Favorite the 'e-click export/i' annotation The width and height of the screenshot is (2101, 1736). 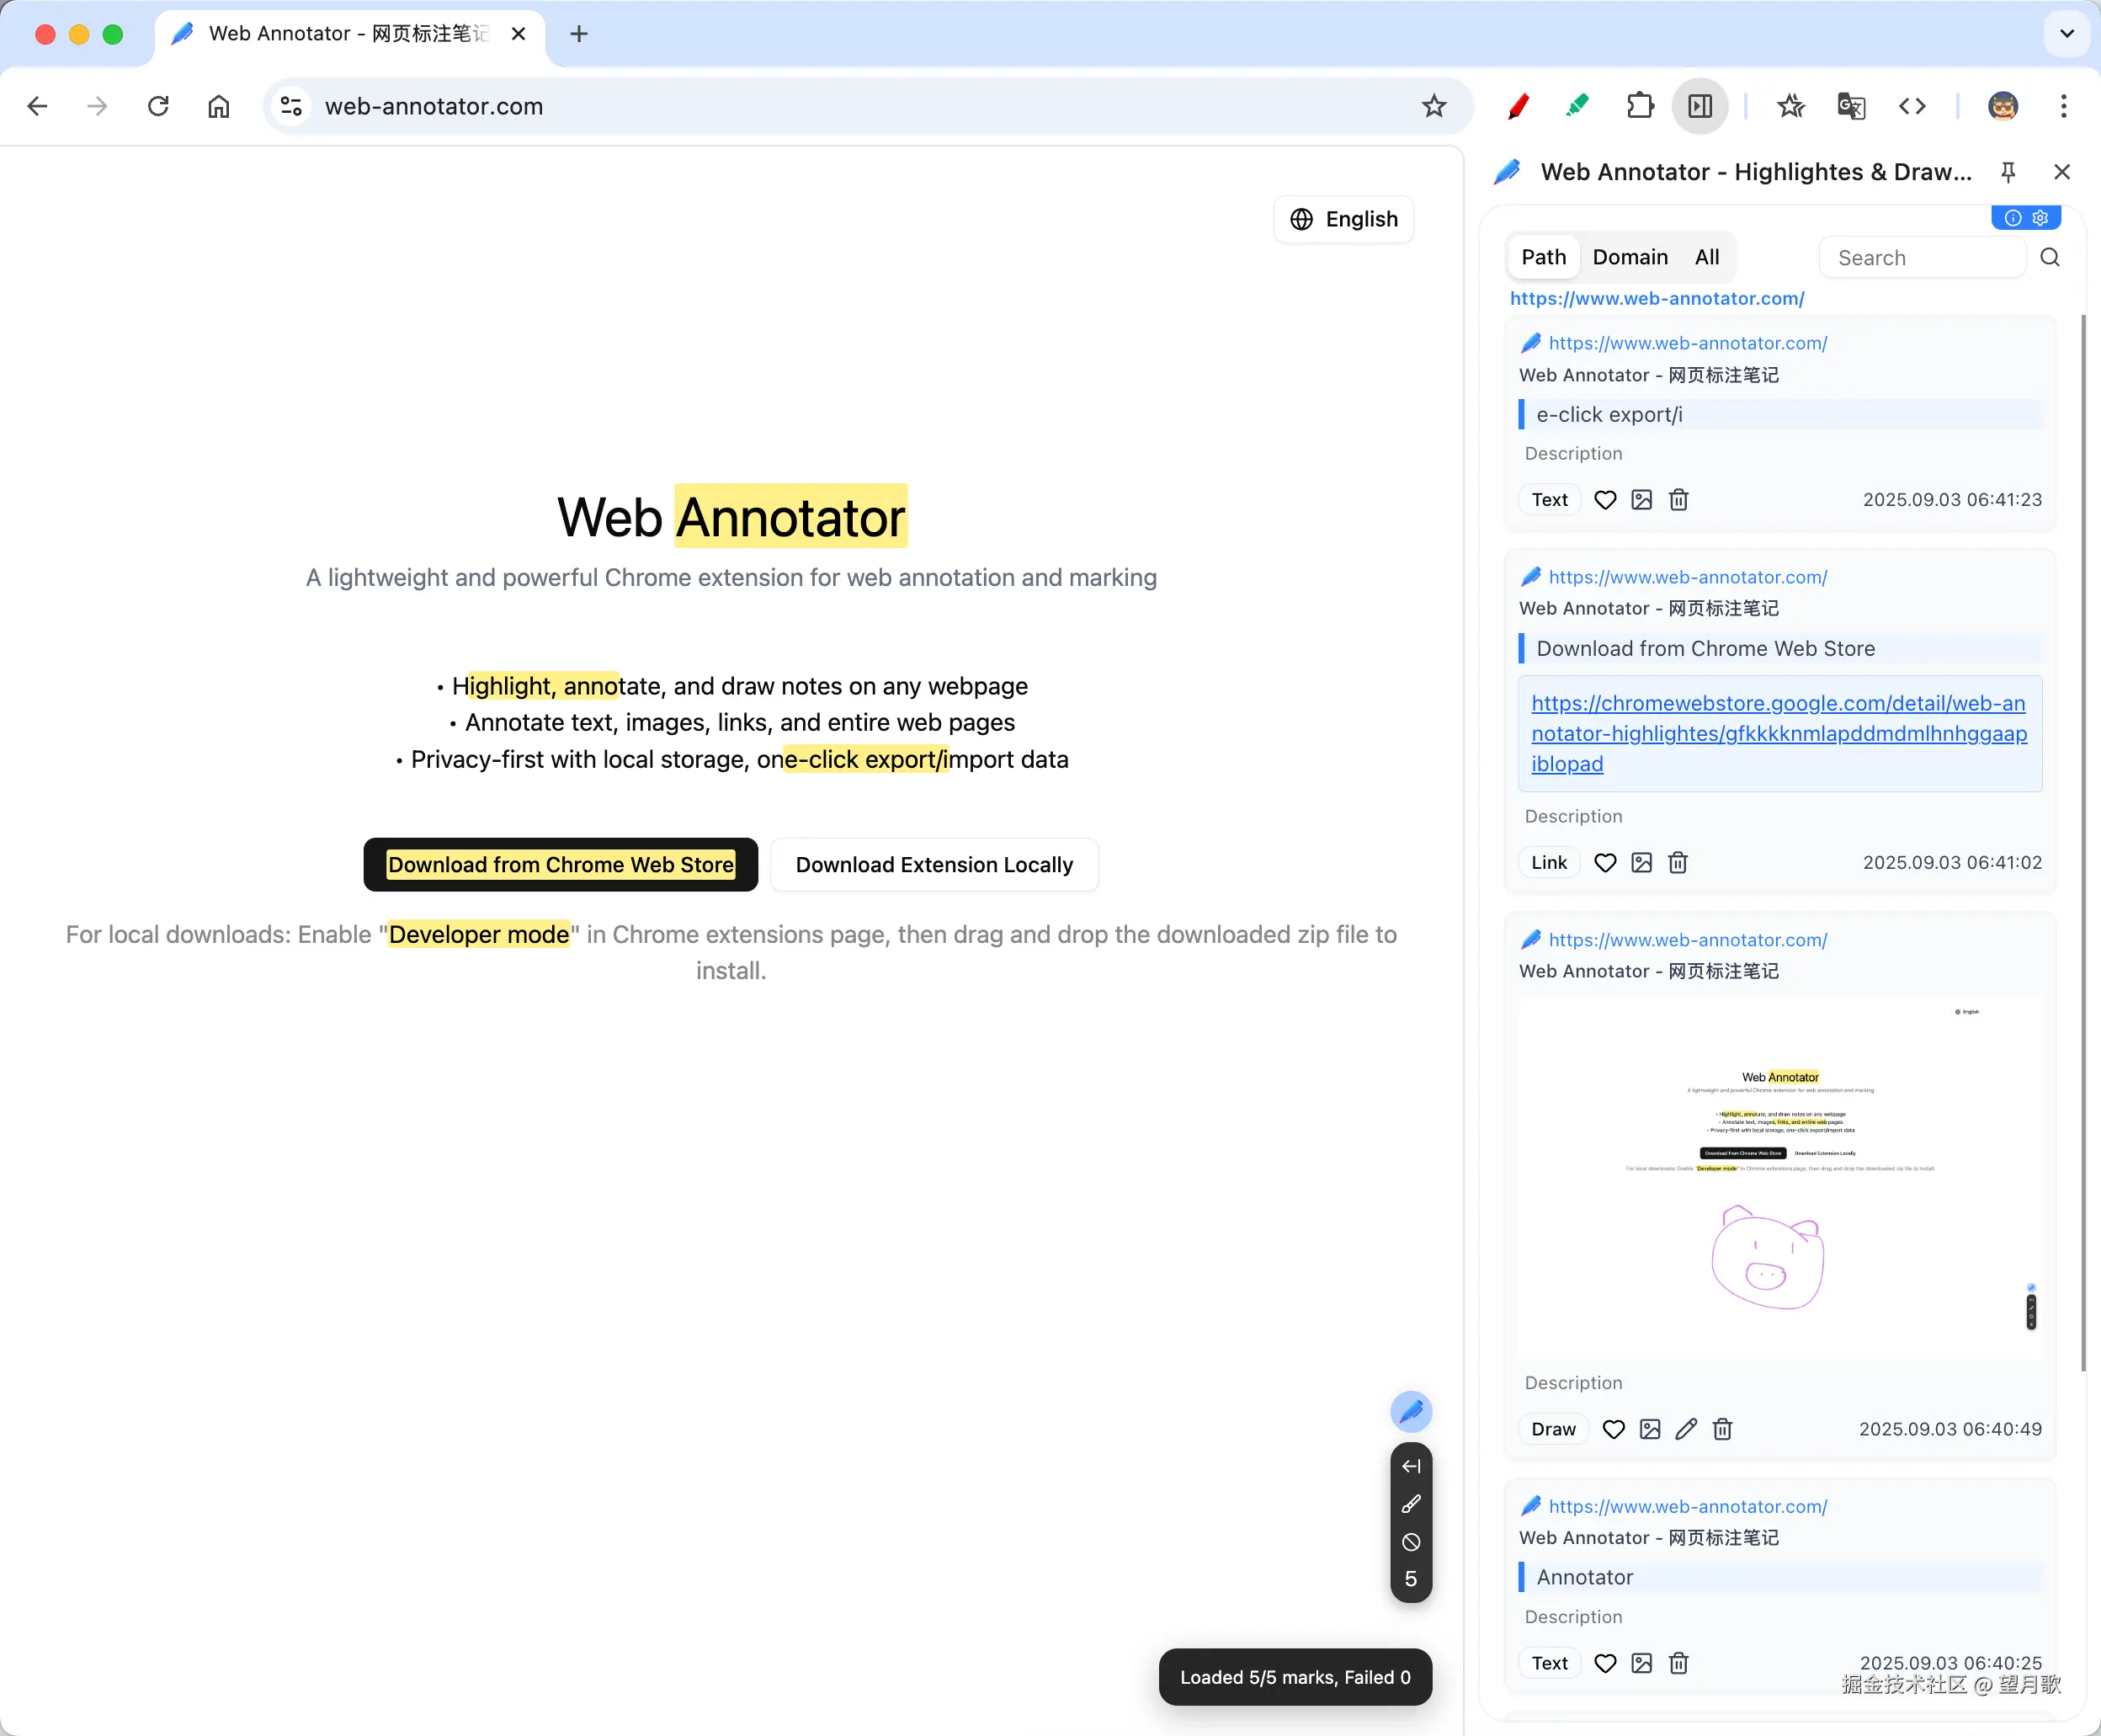(x=1605, y=500)
